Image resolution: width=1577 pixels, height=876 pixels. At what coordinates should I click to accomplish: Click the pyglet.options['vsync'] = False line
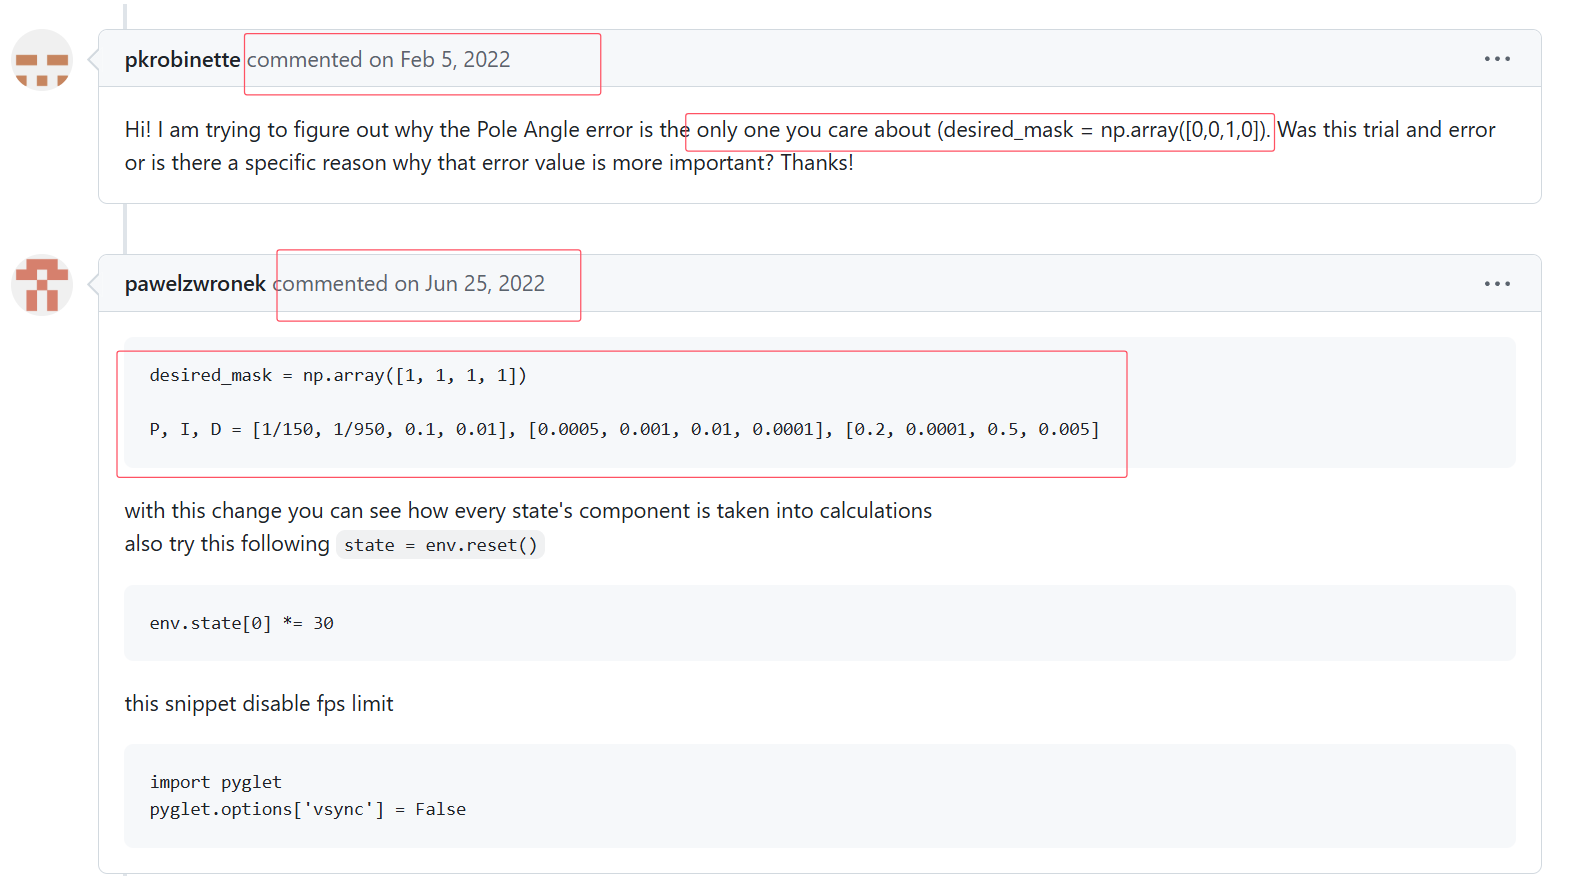click(x=308, y=809)
